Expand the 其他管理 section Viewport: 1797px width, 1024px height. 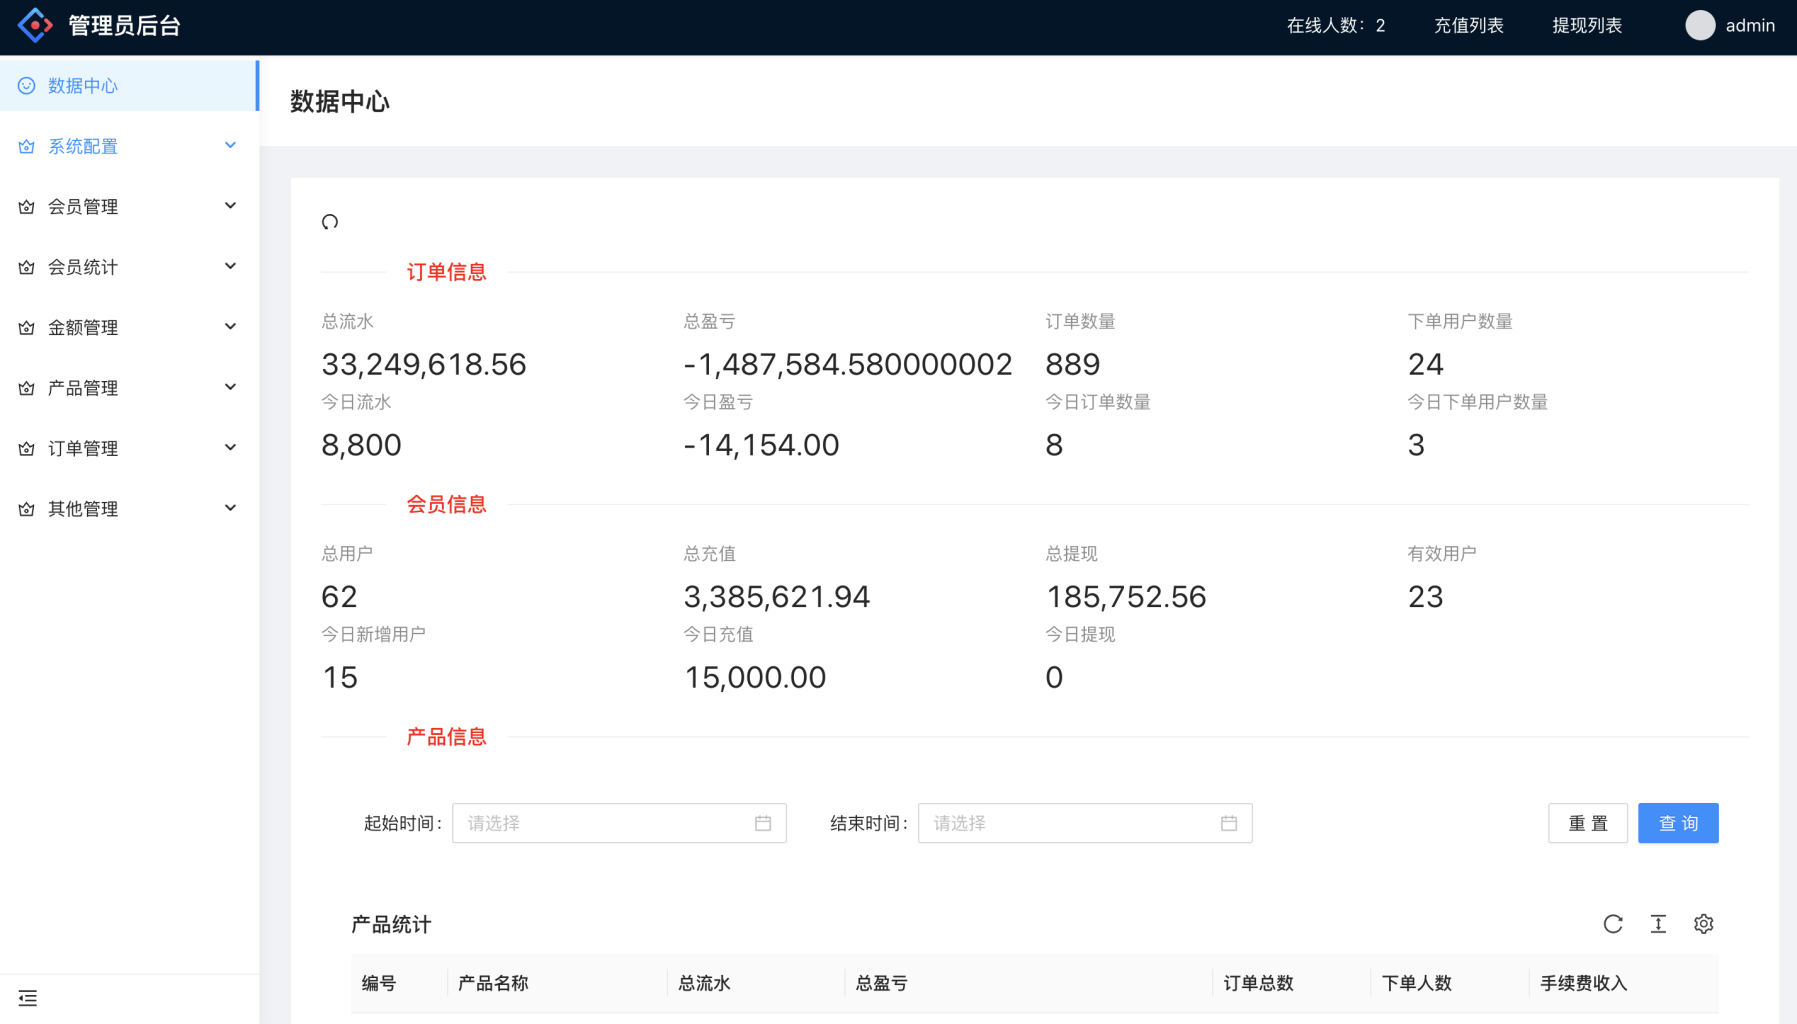[x=128, y=508]
